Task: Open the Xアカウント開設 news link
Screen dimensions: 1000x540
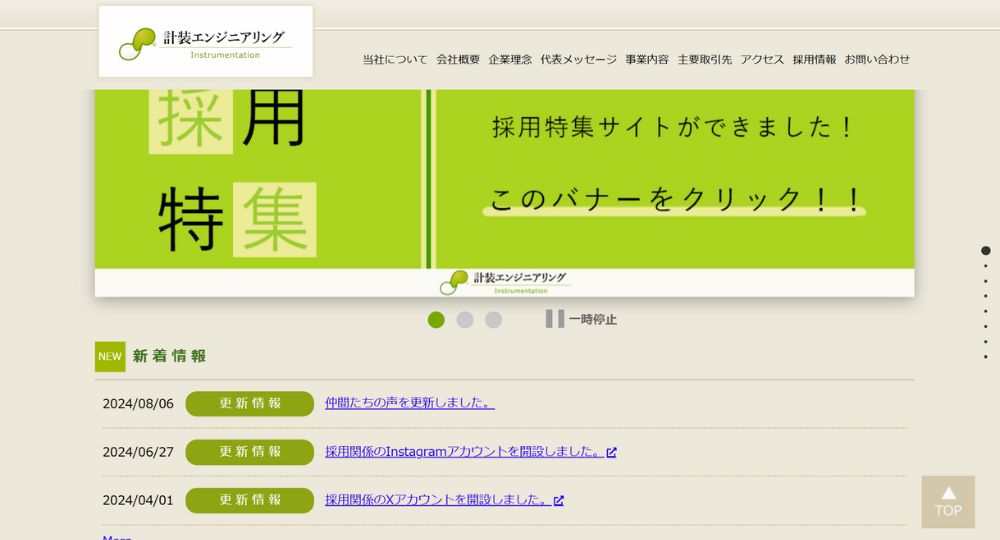Action: point(438,500)
